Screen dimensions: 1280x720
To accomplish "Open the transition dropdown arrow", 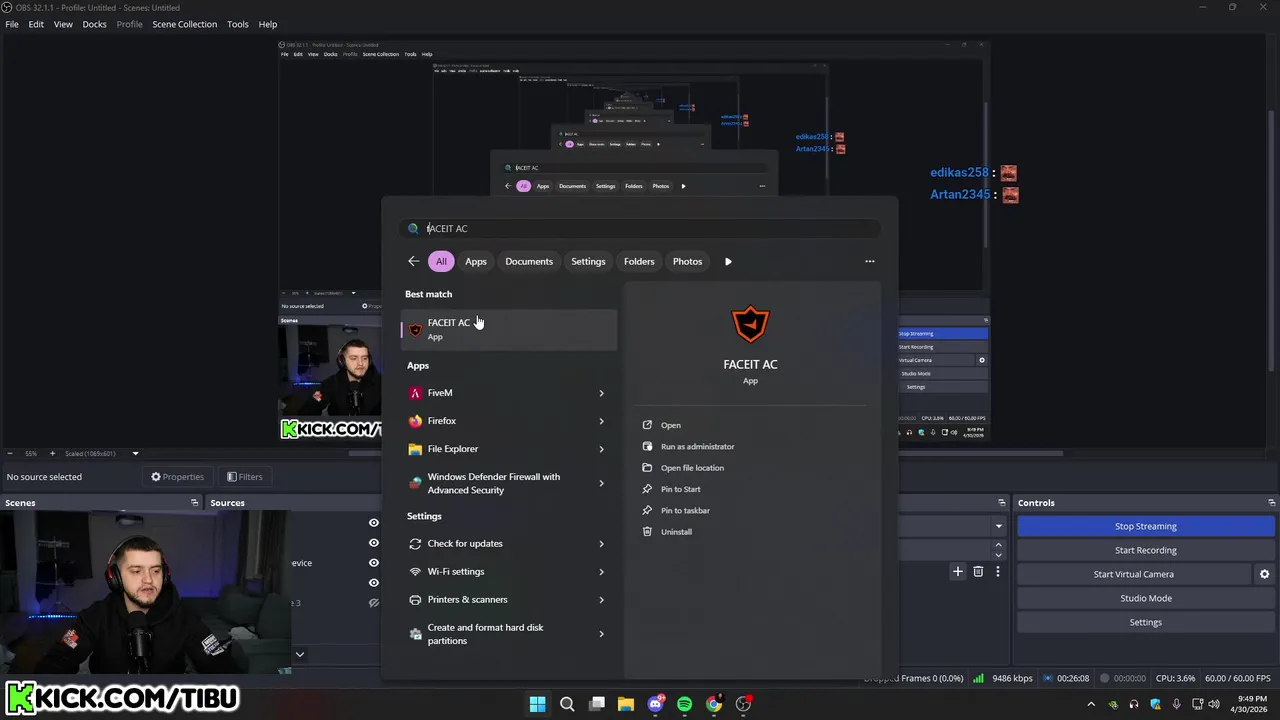I will click(998, 526).
